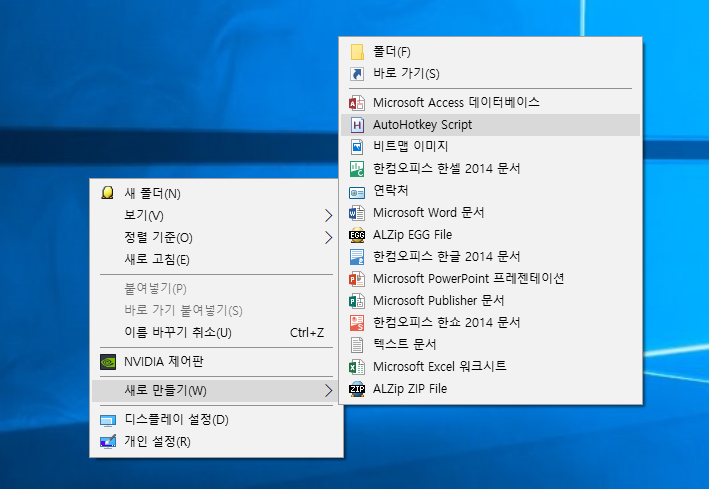Viewport: 709px width, 489px height.
Task: Open NVIDIA 제어판 from context menu
Action: coord(213,362)
